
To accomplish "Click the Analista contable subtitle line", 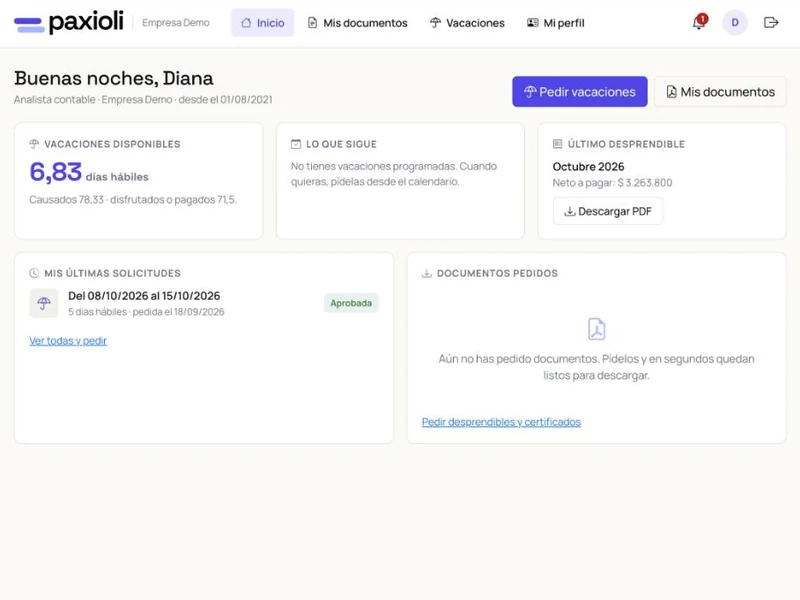I will pos(143,99).
